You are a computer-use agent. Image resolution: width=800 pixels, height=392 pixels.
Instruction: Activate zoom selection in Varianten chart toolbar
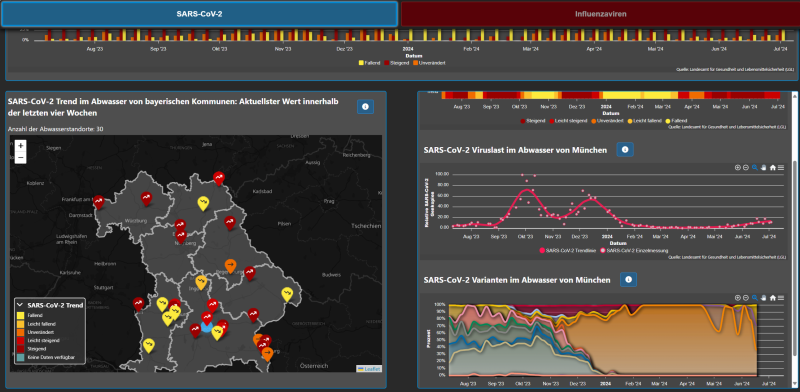755,298
